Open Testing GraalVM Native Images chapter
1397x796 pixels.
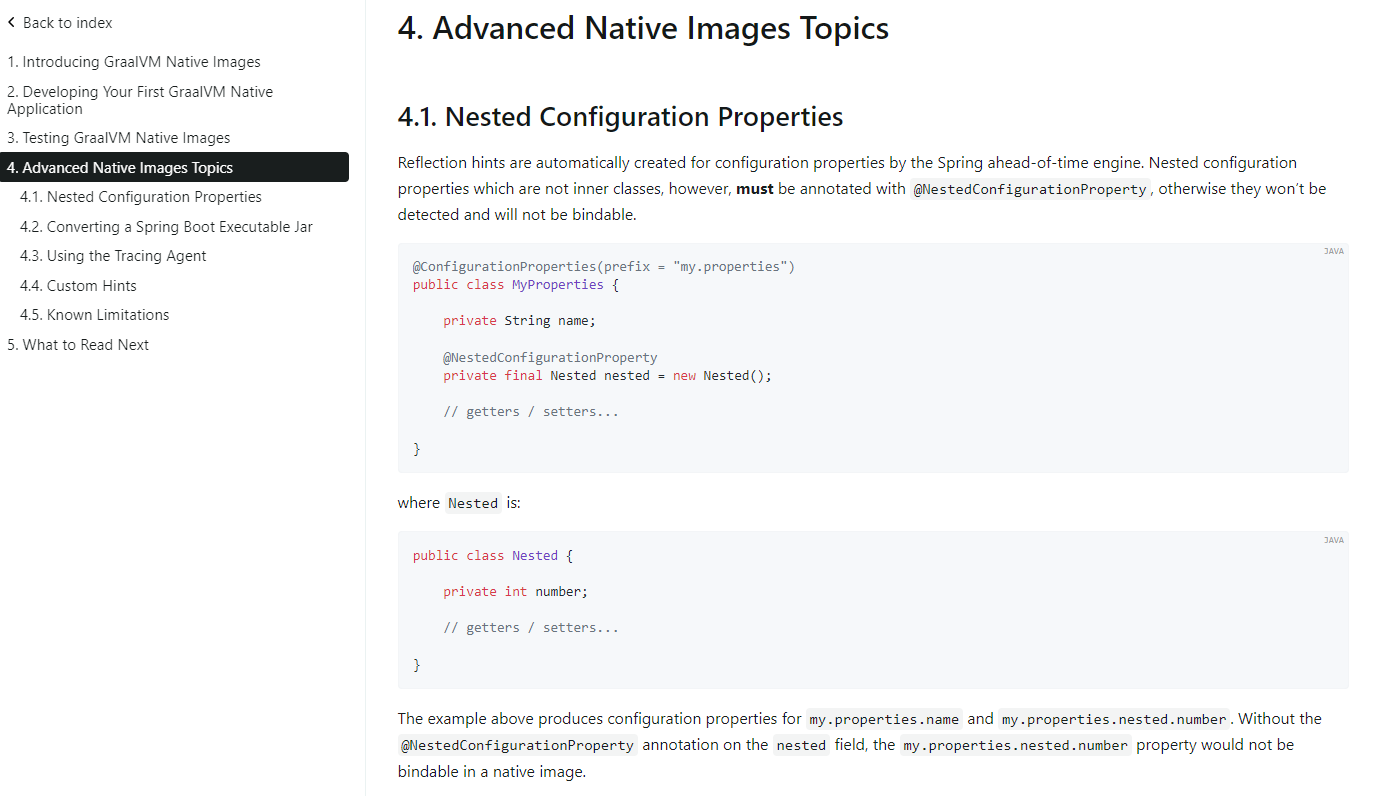click(x=118, y=138)
